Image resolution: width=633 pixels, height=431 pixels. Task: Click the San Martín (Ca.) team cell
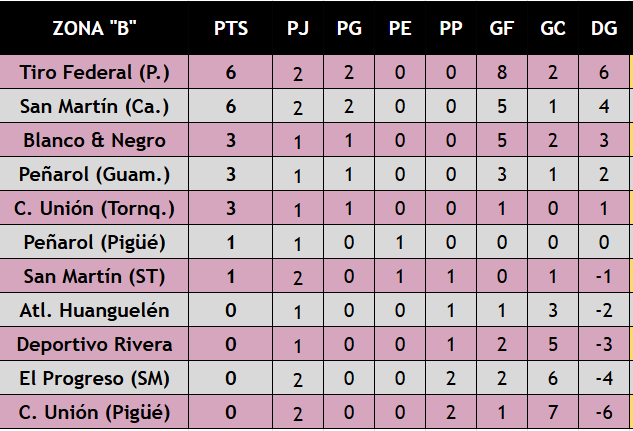click(x=95, y=107)
